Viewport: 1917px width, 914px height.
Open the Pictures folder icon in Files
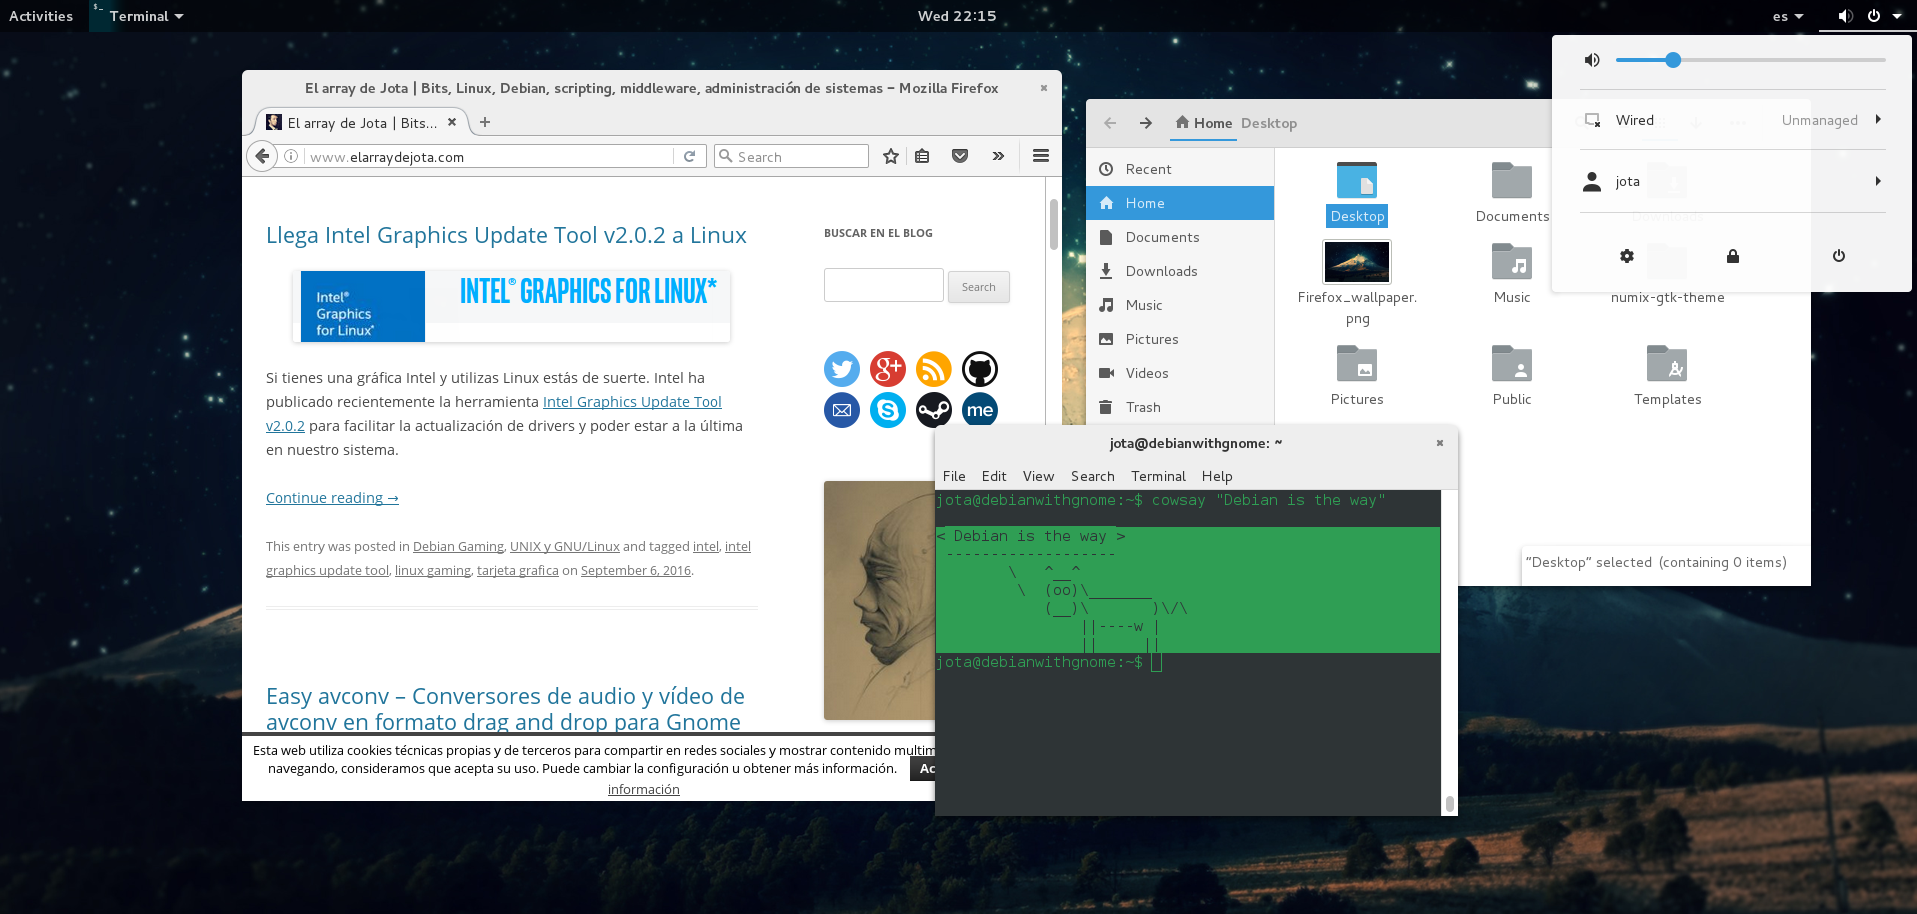point(1357,364)
